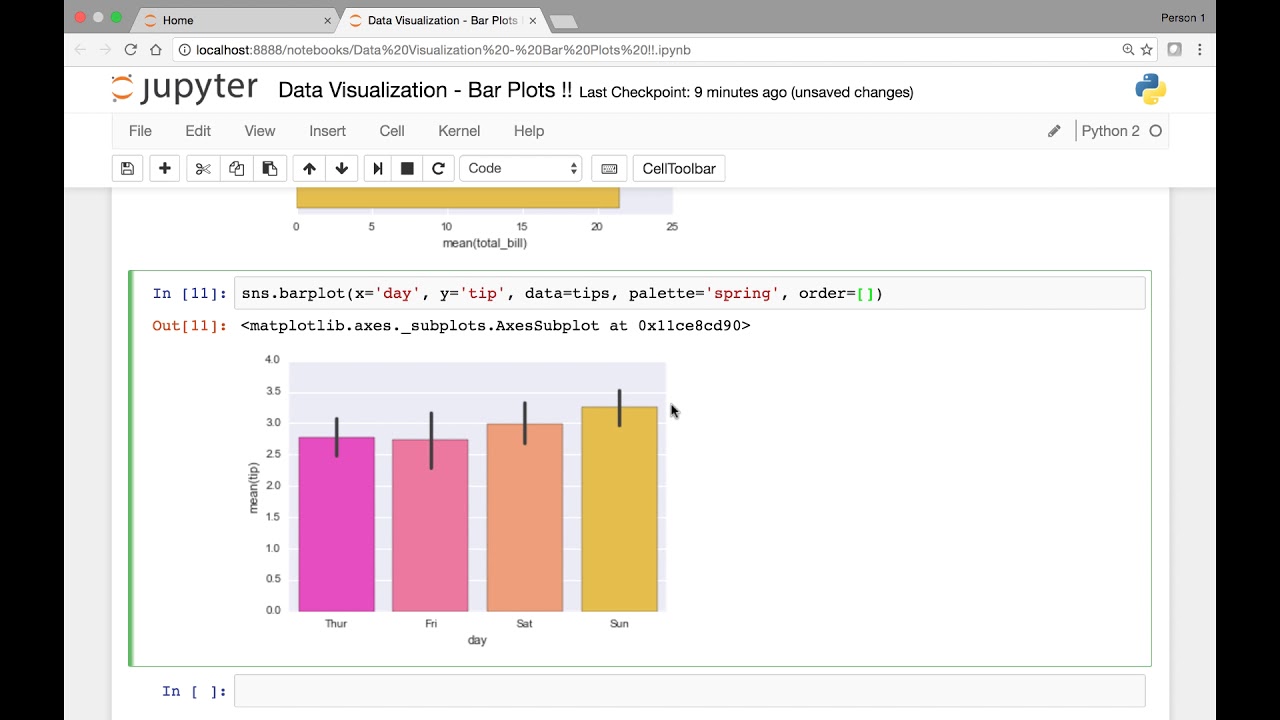Go back in browser history
This screenshot has height=720, width=1280.
pos(81,49)
